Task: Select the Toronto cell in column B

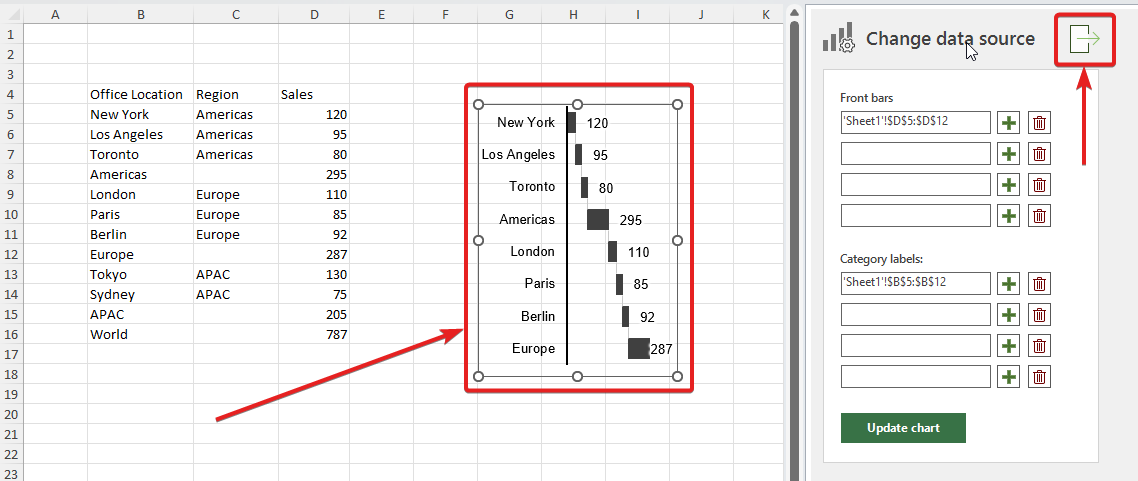Action: click(140, 155)
